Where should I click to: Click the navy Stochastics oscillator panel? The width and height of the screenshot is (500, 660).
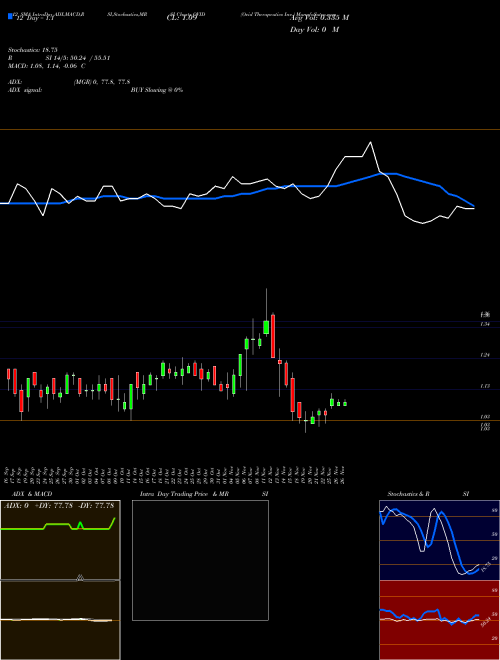click(439, 540)
